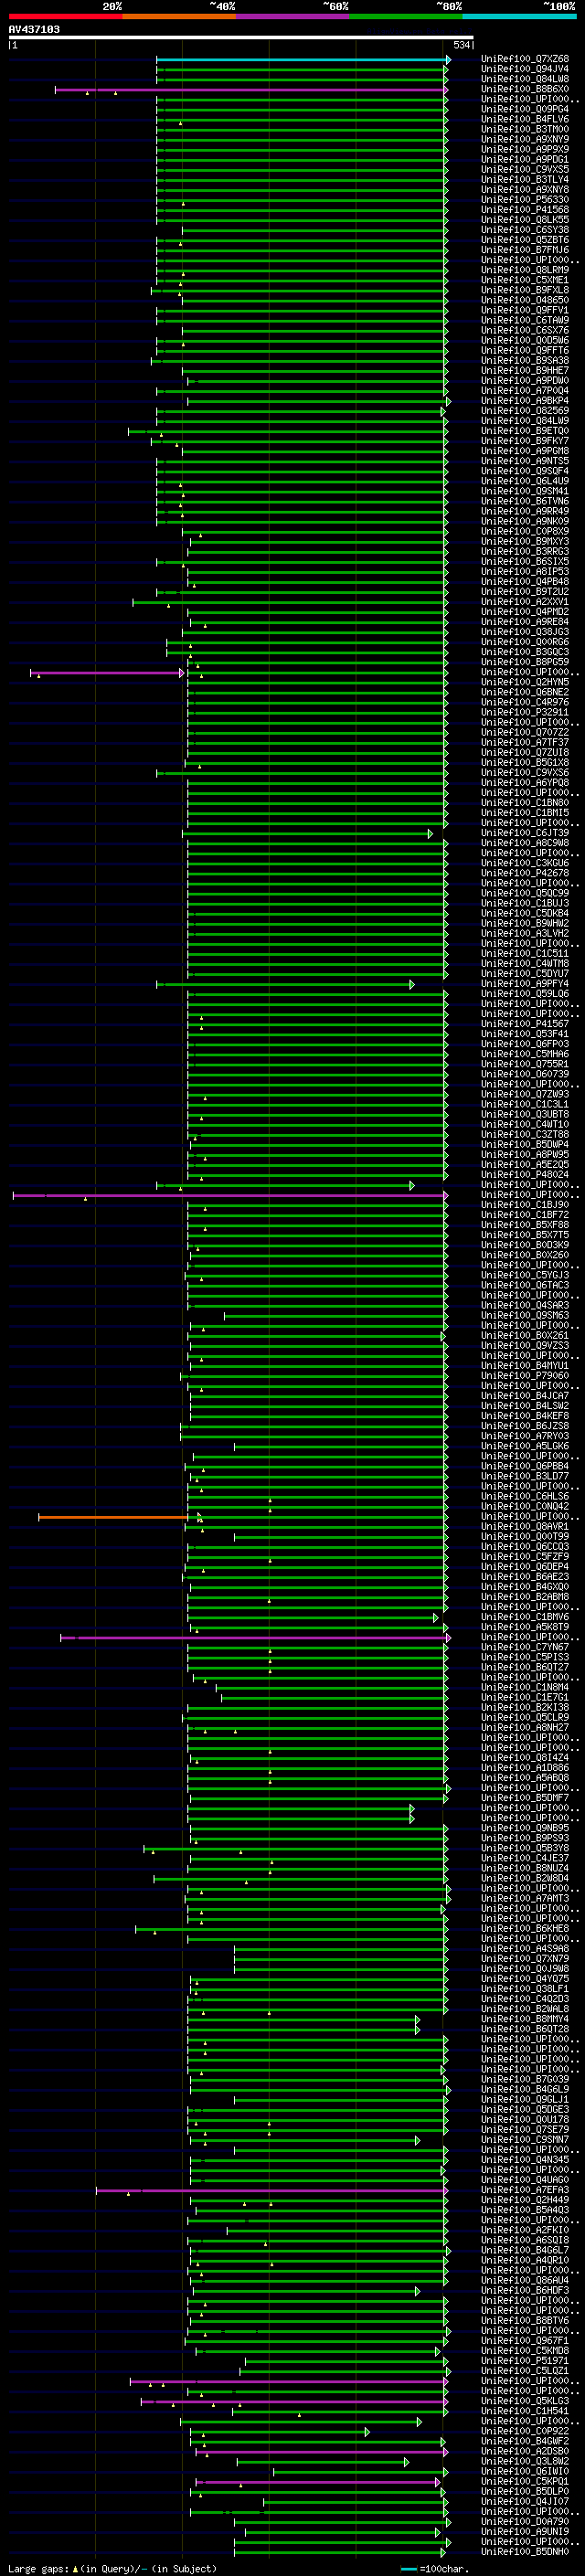Click the red 20% identity legend segment
This screenshot has height=2576, width=585.
point(65,17)
